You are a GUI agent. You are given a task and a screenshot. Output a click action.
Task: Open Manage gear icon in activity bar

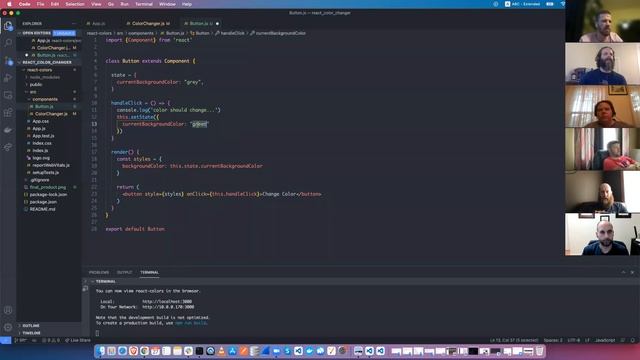(x=8, y=327)
